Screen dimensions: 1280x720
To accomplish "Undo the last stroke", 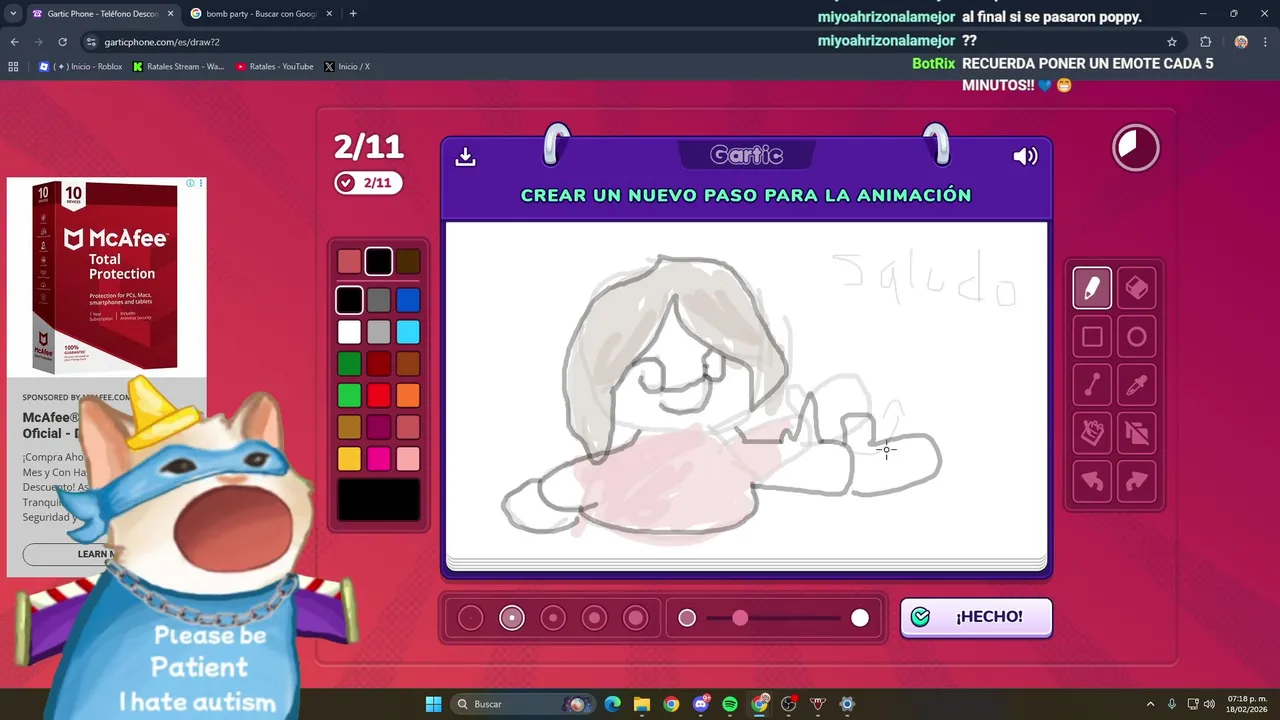I will tap(1092, 481).
